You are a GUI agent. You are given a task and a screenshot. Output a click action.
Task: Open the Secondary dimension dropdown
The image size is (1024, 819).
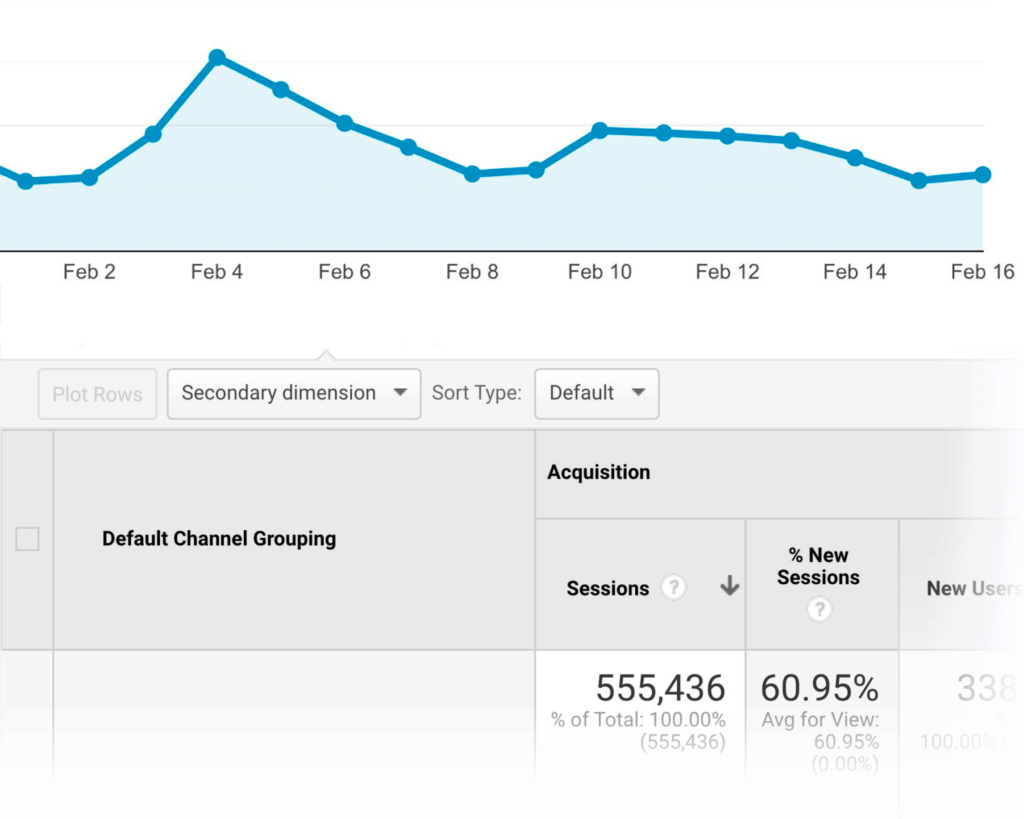pos(293,393)
